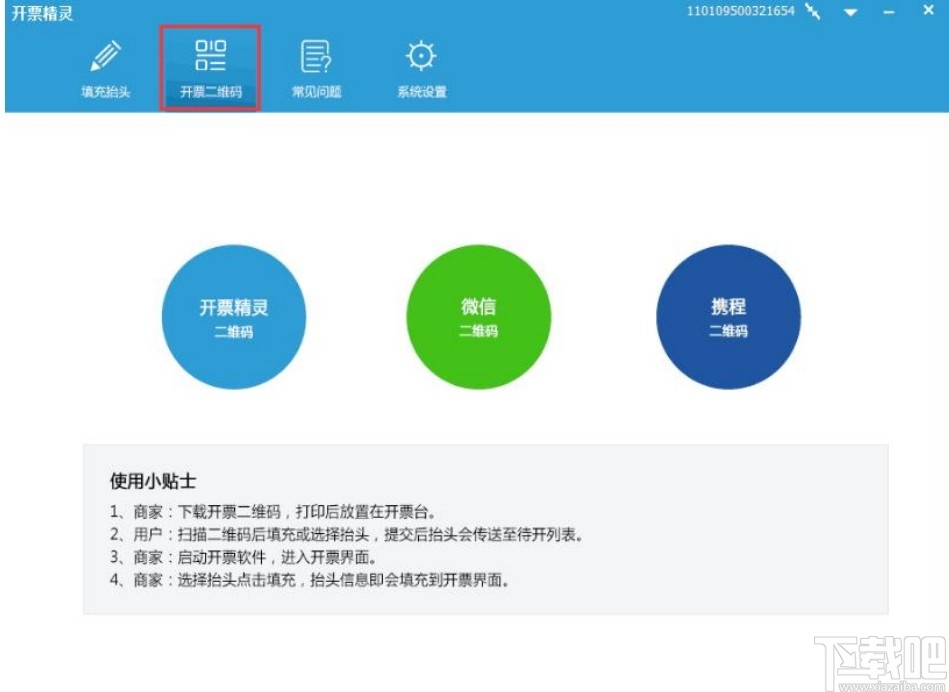Click tip 1 about 下载开票二维码
The image size is (949, 692).
tap(273, 512)
